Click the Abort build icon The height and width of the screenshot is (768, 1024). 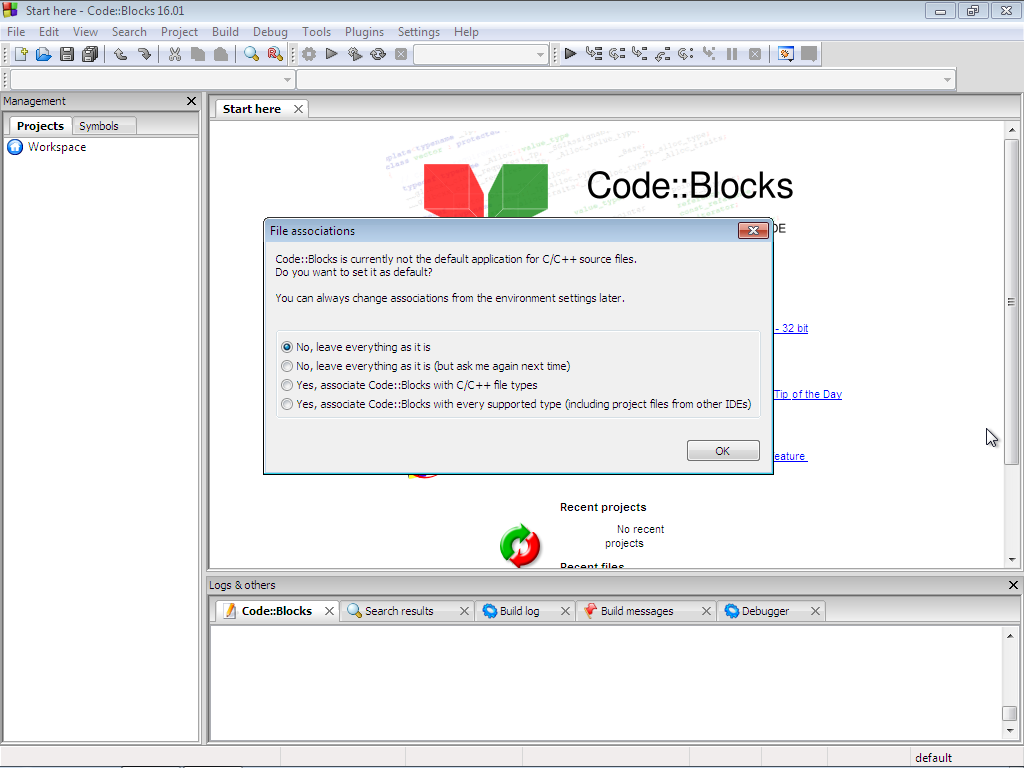coord(401,54)
